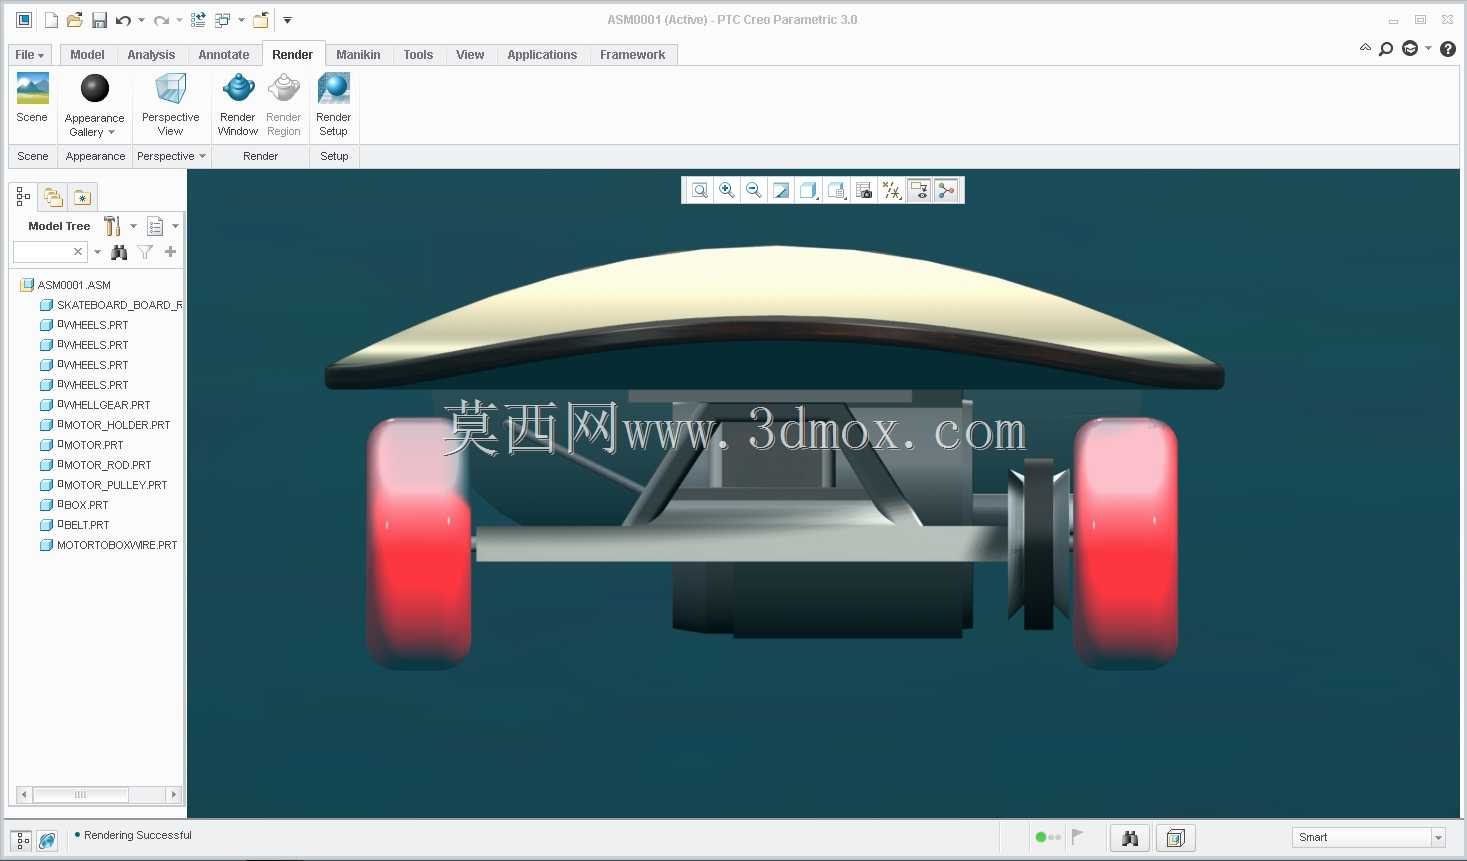Customize quick access toolbar dropdown arrow
The height and width of the screenshot is (861, 1467).
click(287, 20)
